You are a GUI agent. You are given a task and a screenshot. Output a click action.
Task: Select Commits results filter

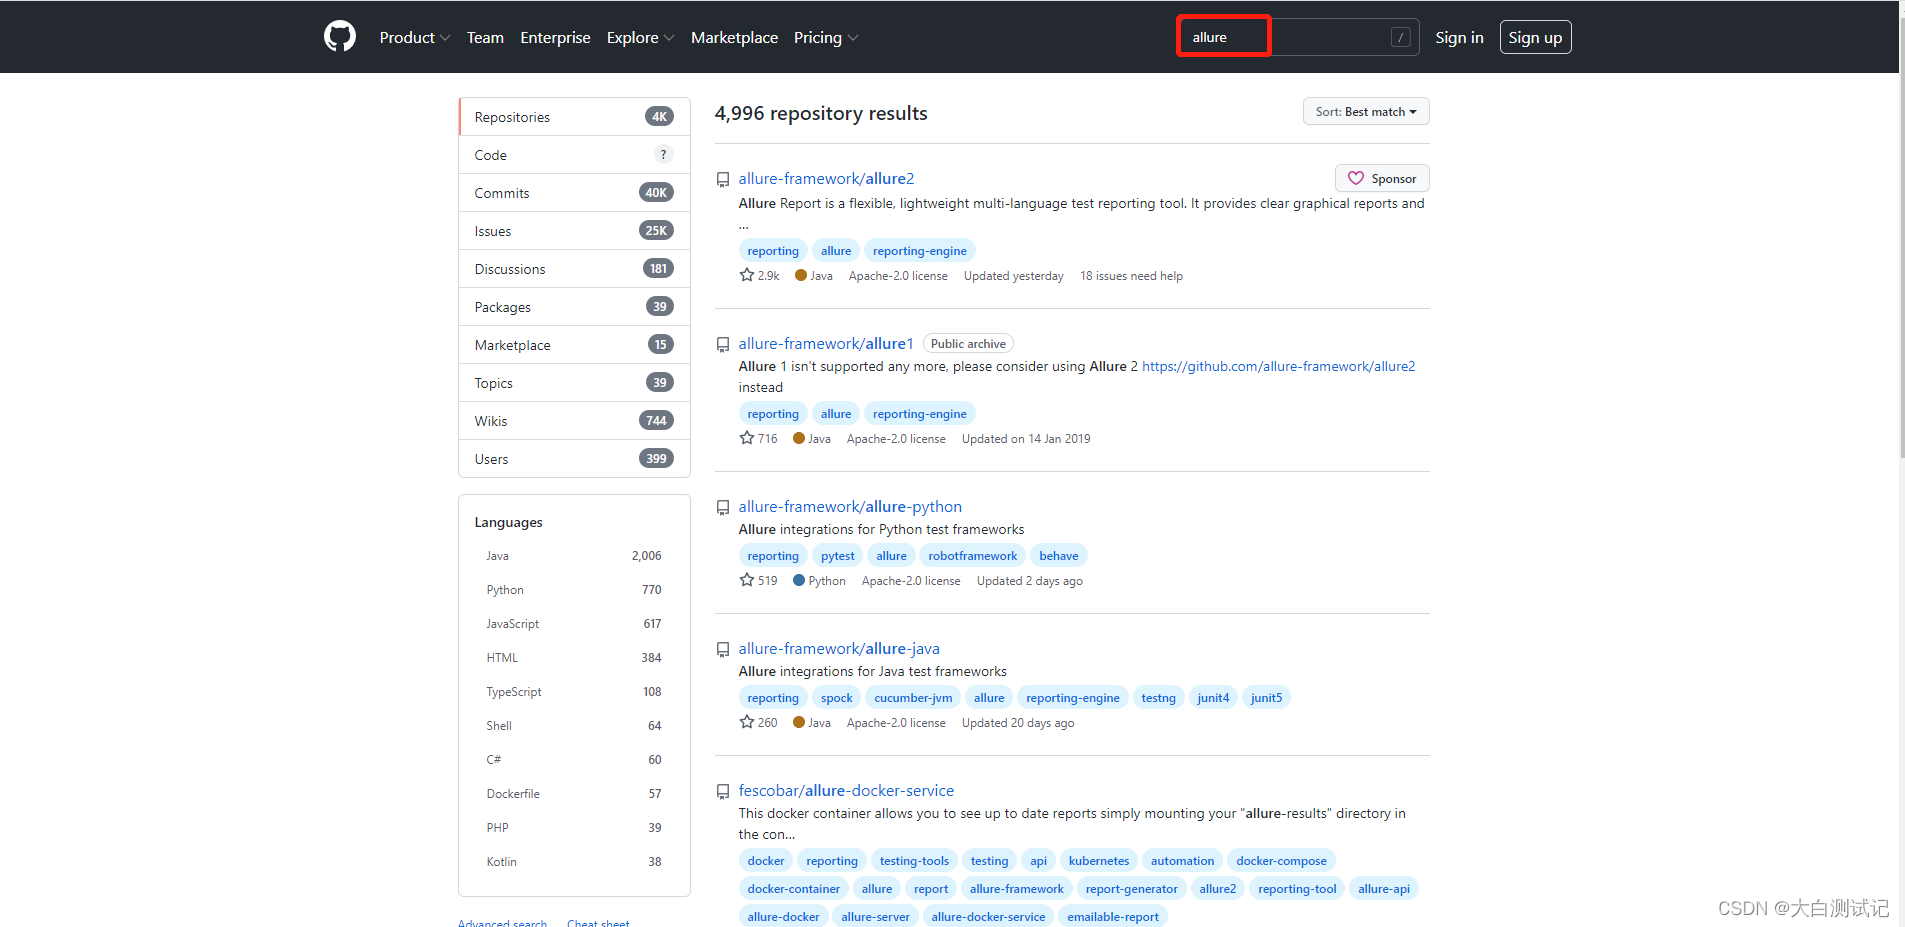[575, 193]
